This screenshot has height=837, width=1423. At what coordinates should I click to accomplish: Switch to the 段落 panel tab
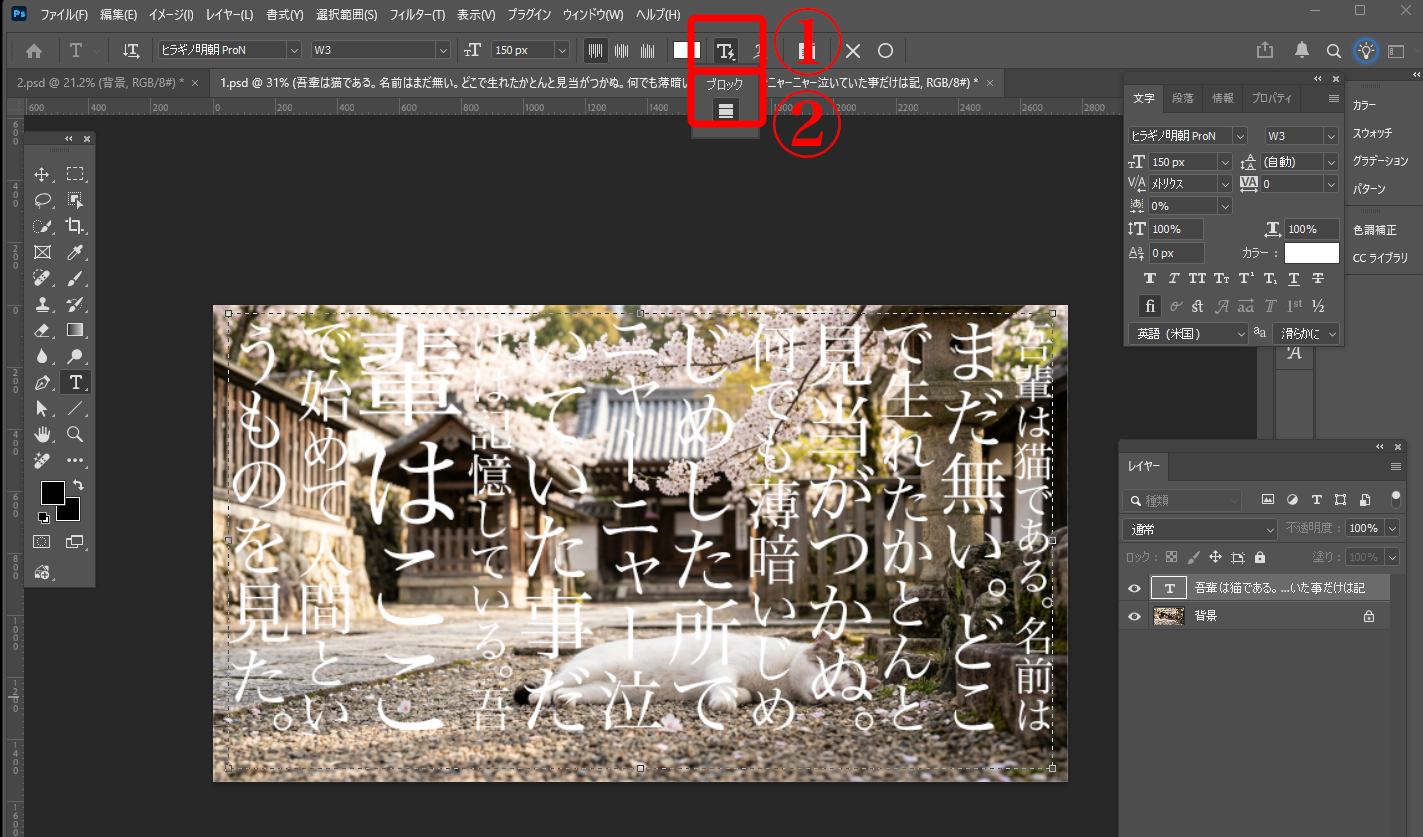(x=1181, y=98)
